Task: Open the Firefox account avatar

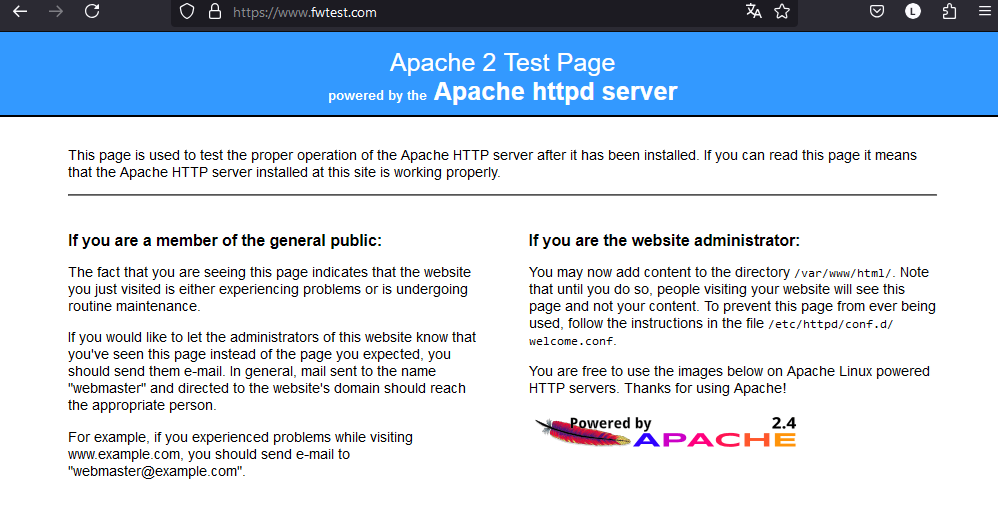Action: [913, 11]
